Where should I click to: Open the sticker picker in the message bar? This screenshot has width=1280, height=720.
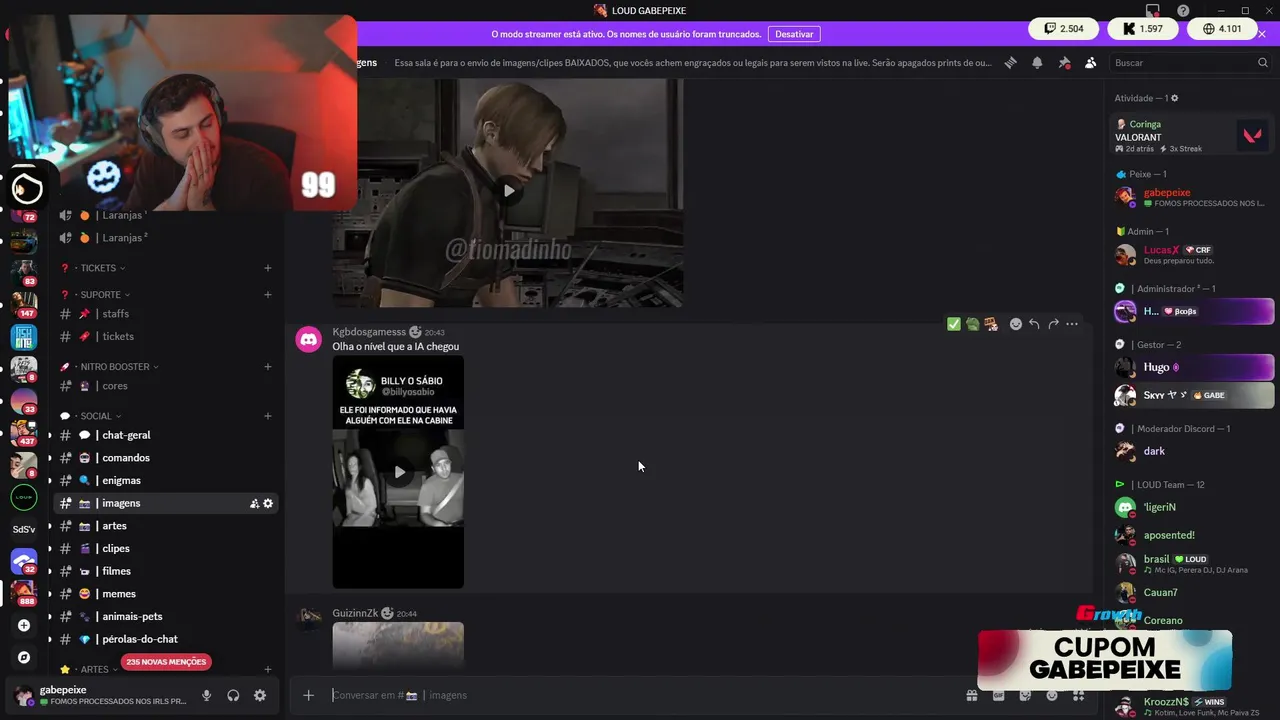[x=1025, y=695]
